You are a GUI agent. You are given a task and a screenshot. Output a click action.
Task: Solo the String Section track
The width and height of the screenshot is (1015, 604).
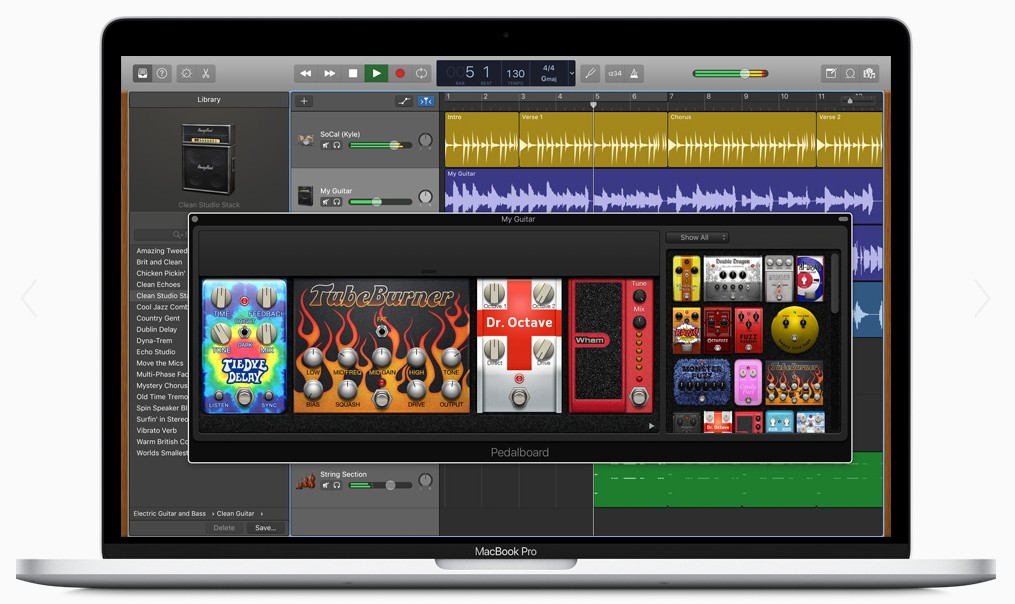pos(337,485)
